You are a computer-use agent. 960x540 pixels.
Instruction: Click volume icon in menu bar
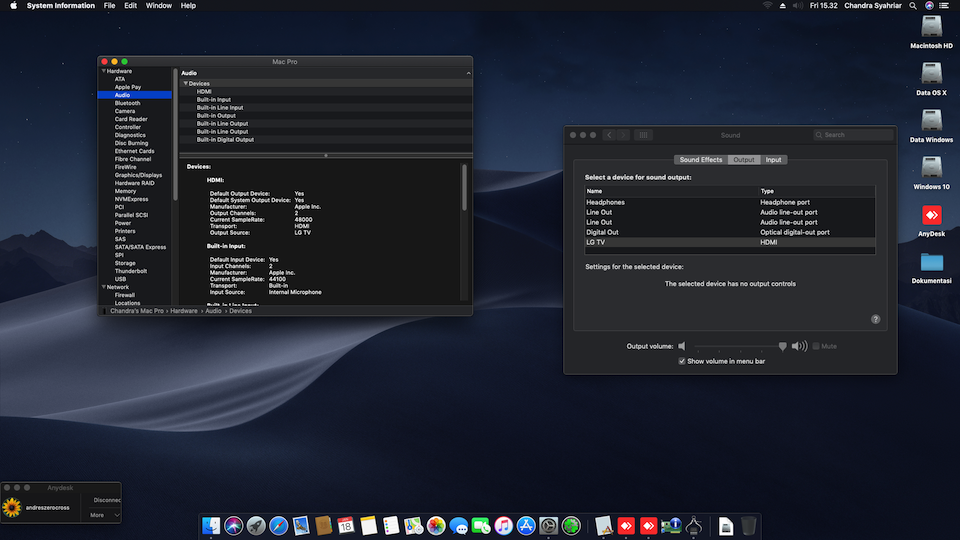point(798,6)
